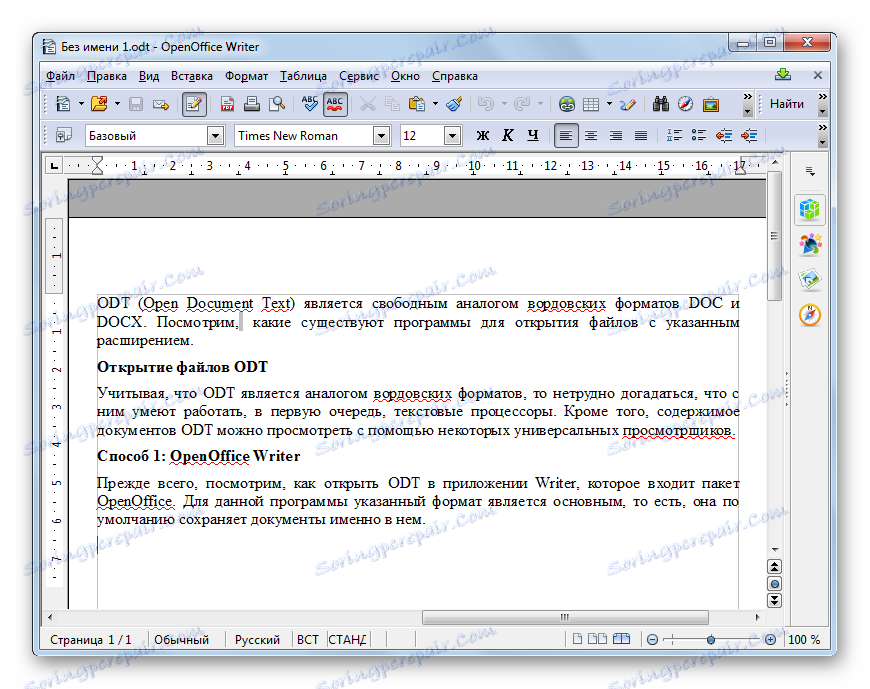The height and width of the screenshot is (689, 870).
Task: Open the Сервис menu
Action: click(x=358, y=76)
